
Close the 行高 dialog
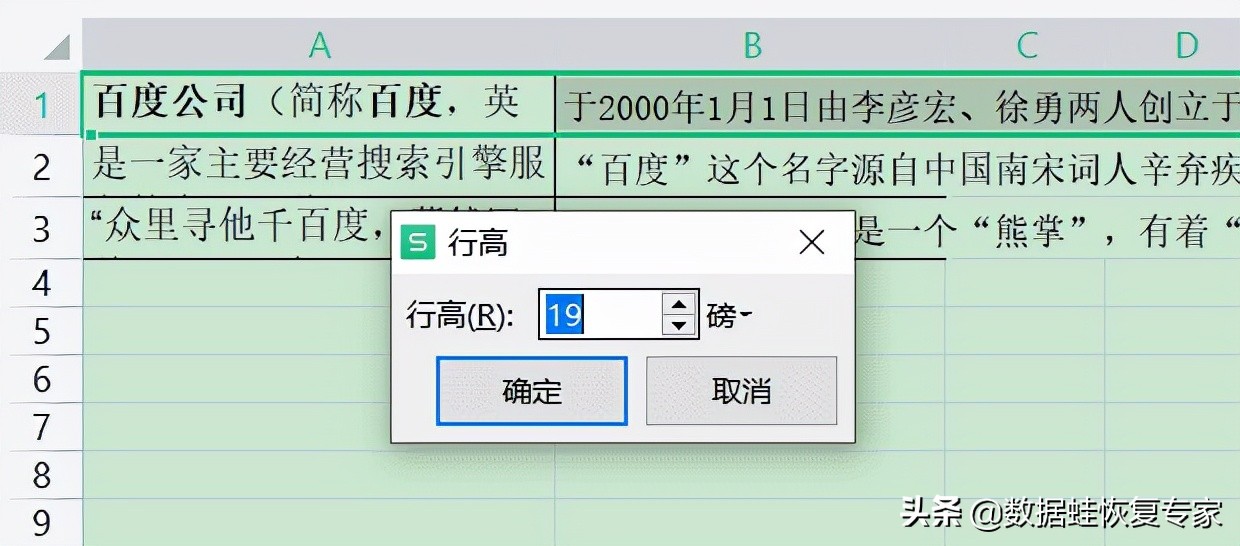[812, 242]
